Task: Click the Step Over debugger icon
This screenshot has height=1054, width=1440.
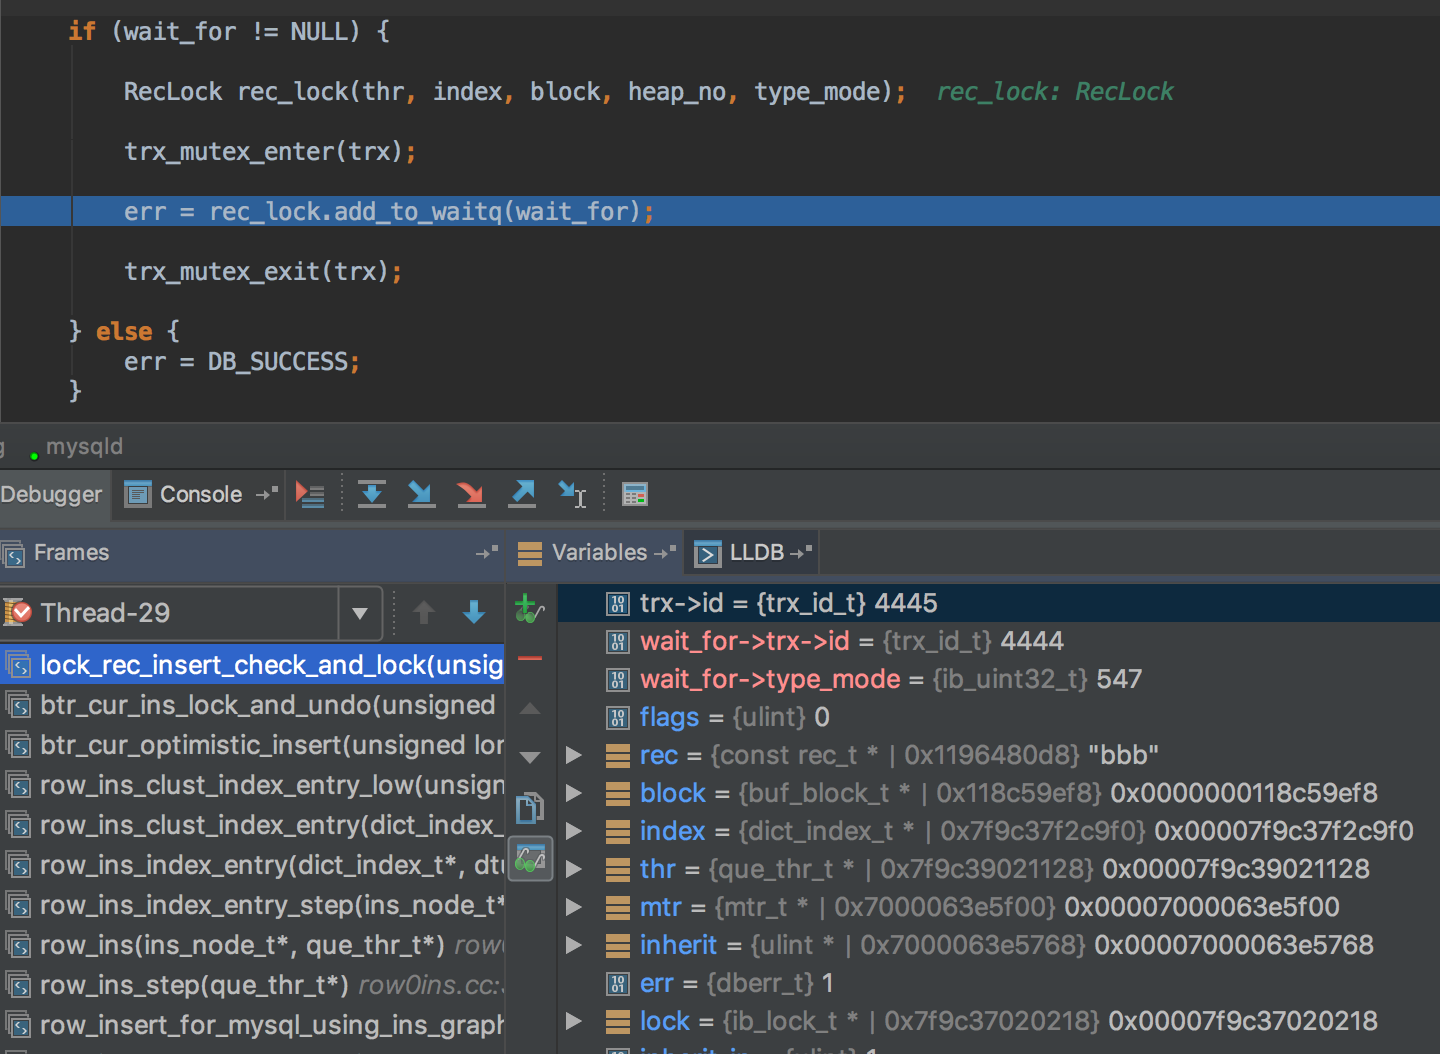Action: [x=372, y=494]
